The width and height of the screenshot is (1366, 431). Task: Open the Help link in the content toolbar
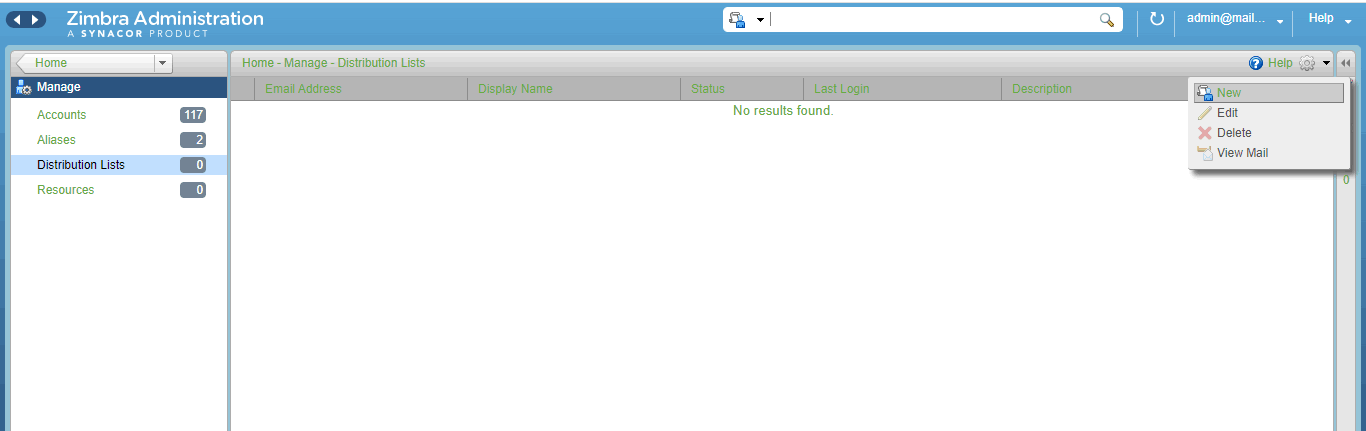[1280, 63]
